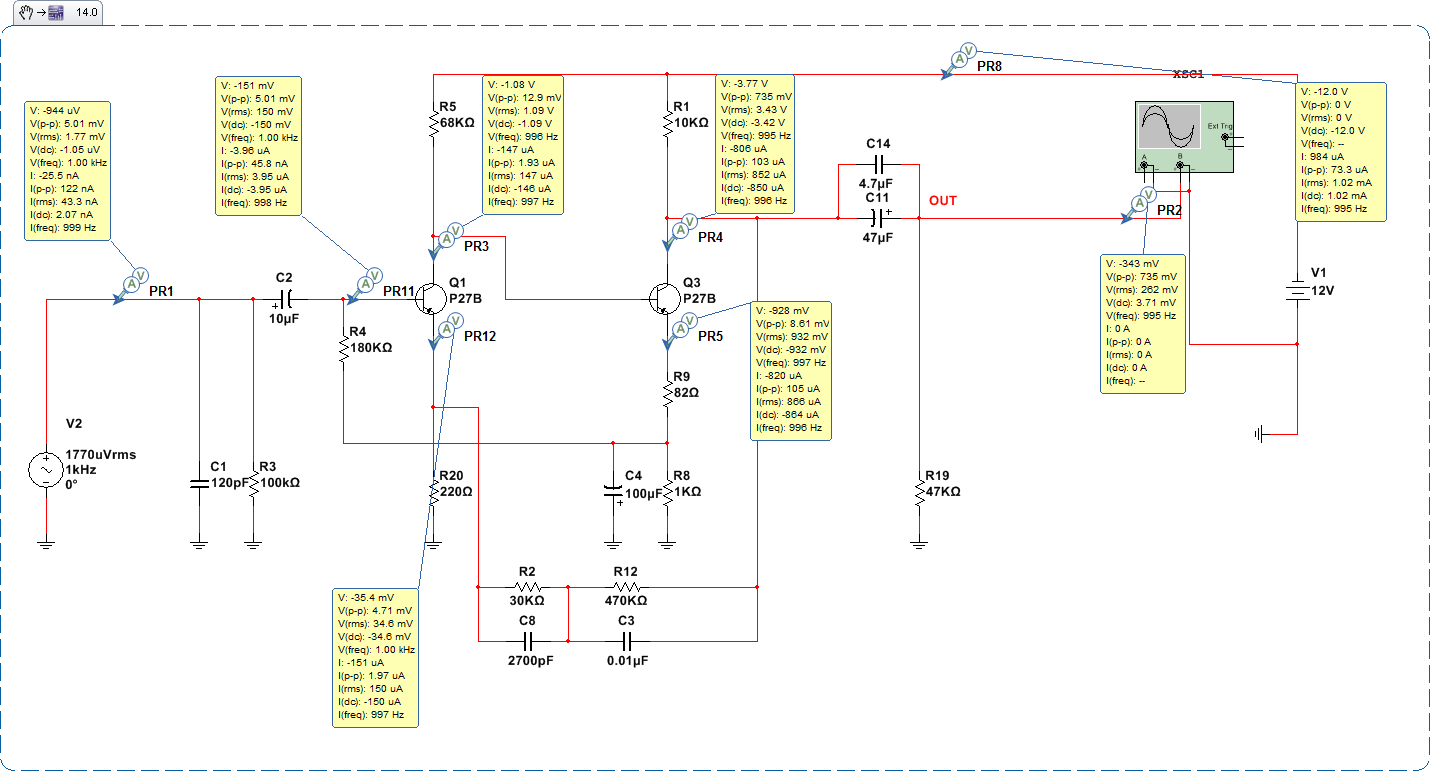Select capacitor C3 0.01µF symbol

625,639
